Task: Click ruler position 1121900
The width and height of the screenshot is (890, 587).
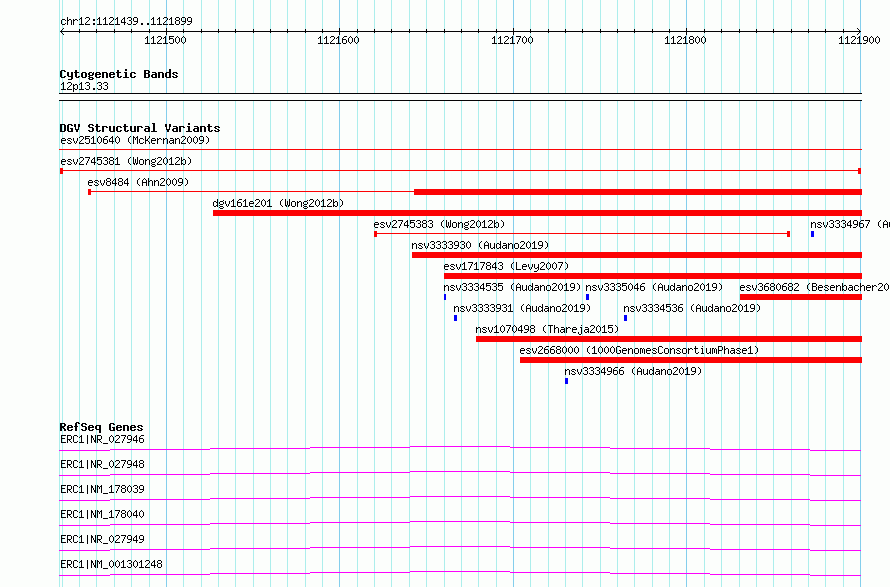Action: tap(859, 40)
